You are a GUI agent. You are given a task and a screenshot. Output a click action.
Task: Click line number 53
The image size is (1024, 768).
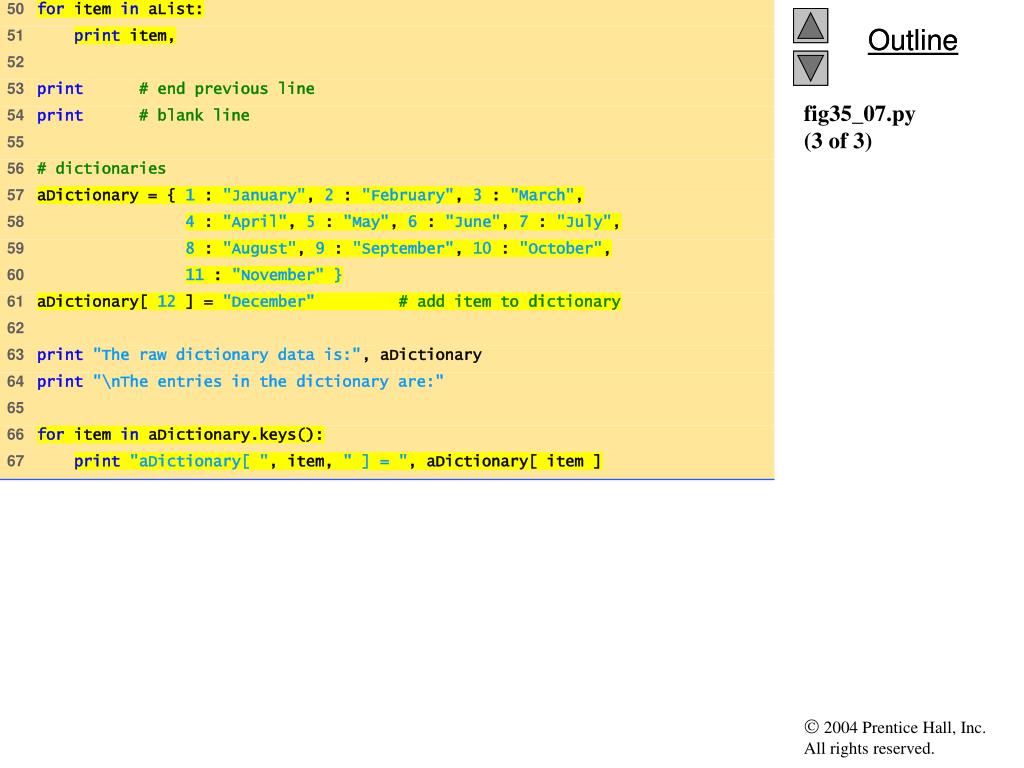15,89
